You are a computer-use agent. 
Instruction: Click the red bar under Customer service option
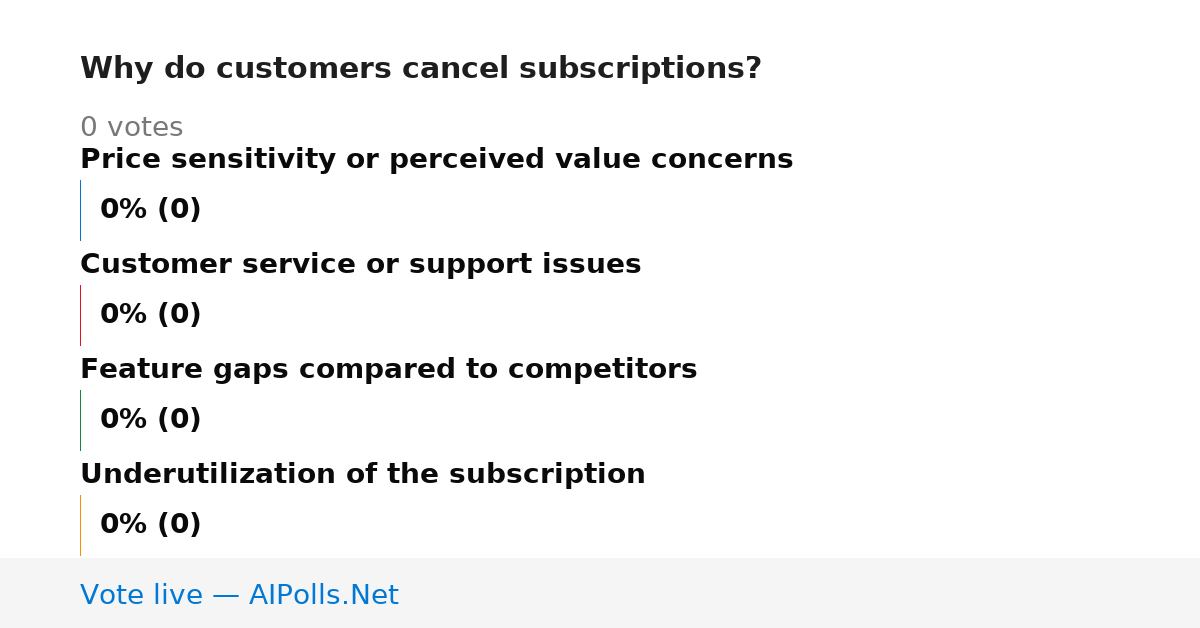80,315
